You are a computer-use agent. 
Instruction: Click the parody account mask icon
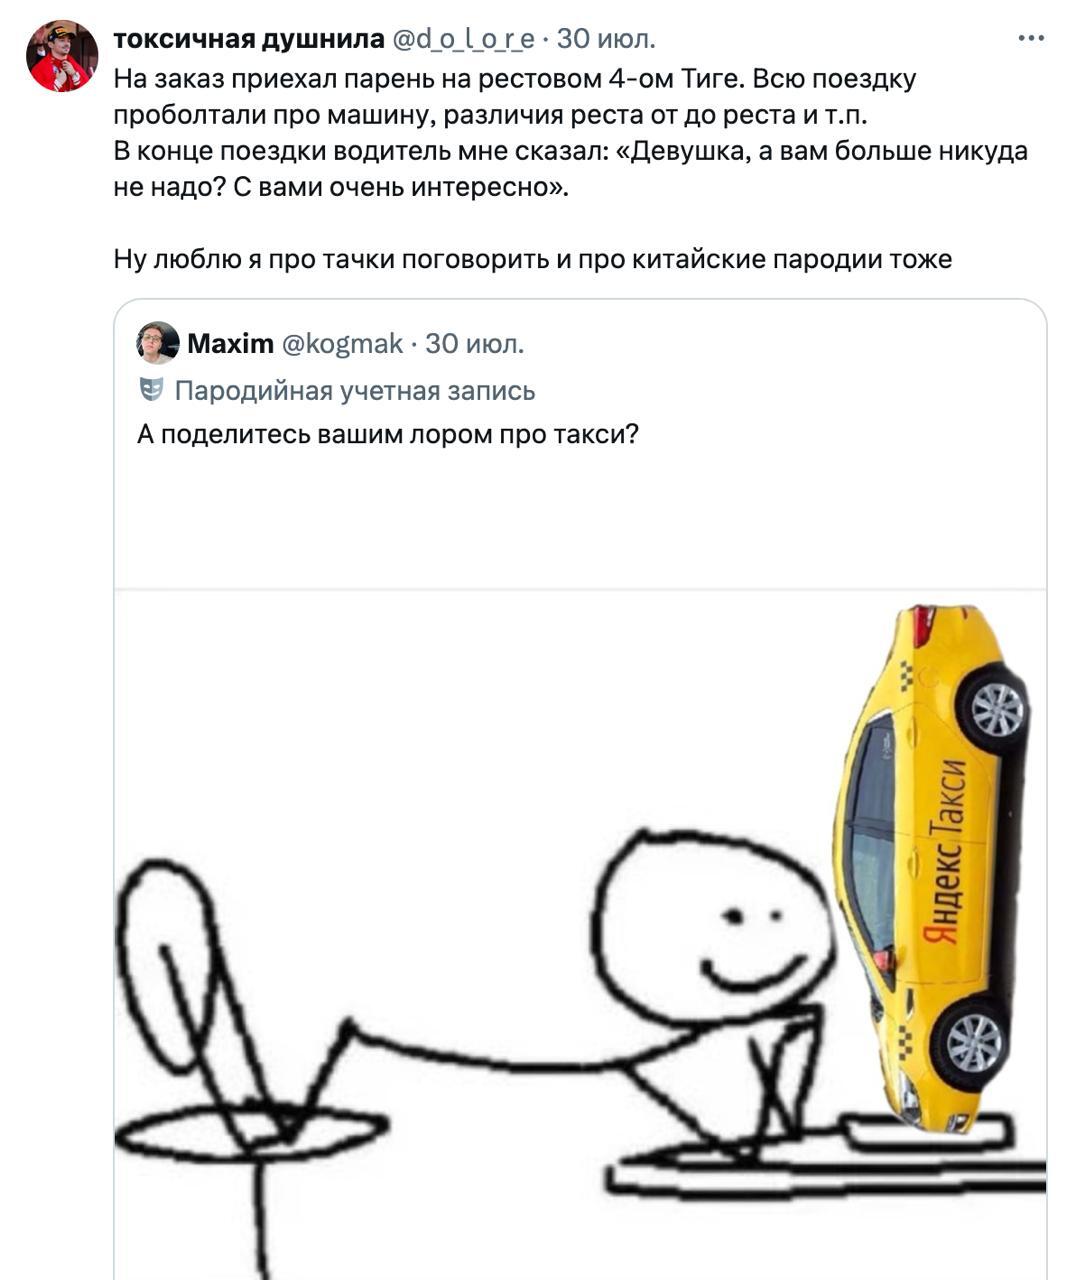tap(150, 389)
